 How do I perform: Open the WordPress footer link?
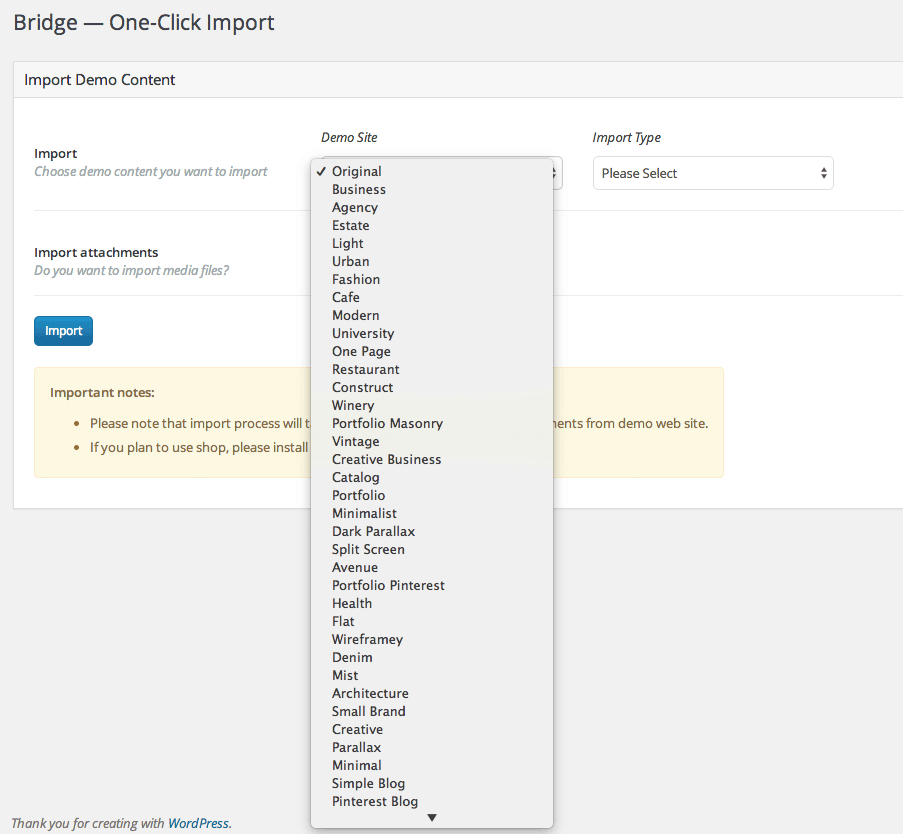coord(198,824)
